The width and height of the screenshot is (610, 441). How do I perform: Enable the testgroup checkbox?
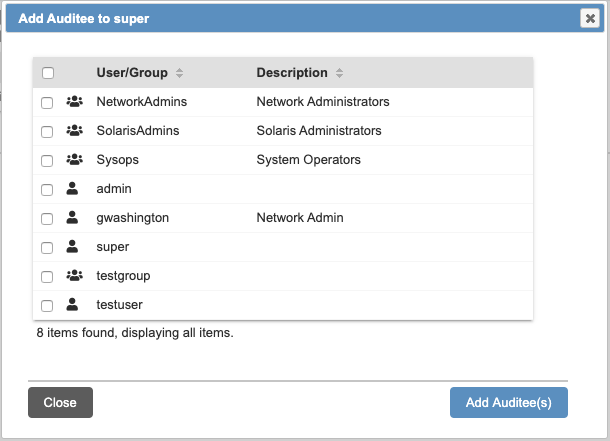(47, 276)
